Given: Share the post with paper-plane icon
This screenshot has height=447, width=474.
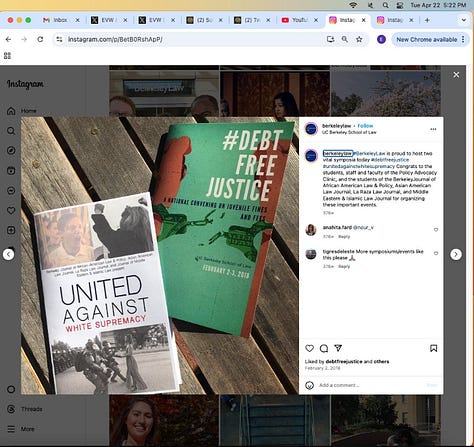Looking at the screenshot, I should [338, 348].
